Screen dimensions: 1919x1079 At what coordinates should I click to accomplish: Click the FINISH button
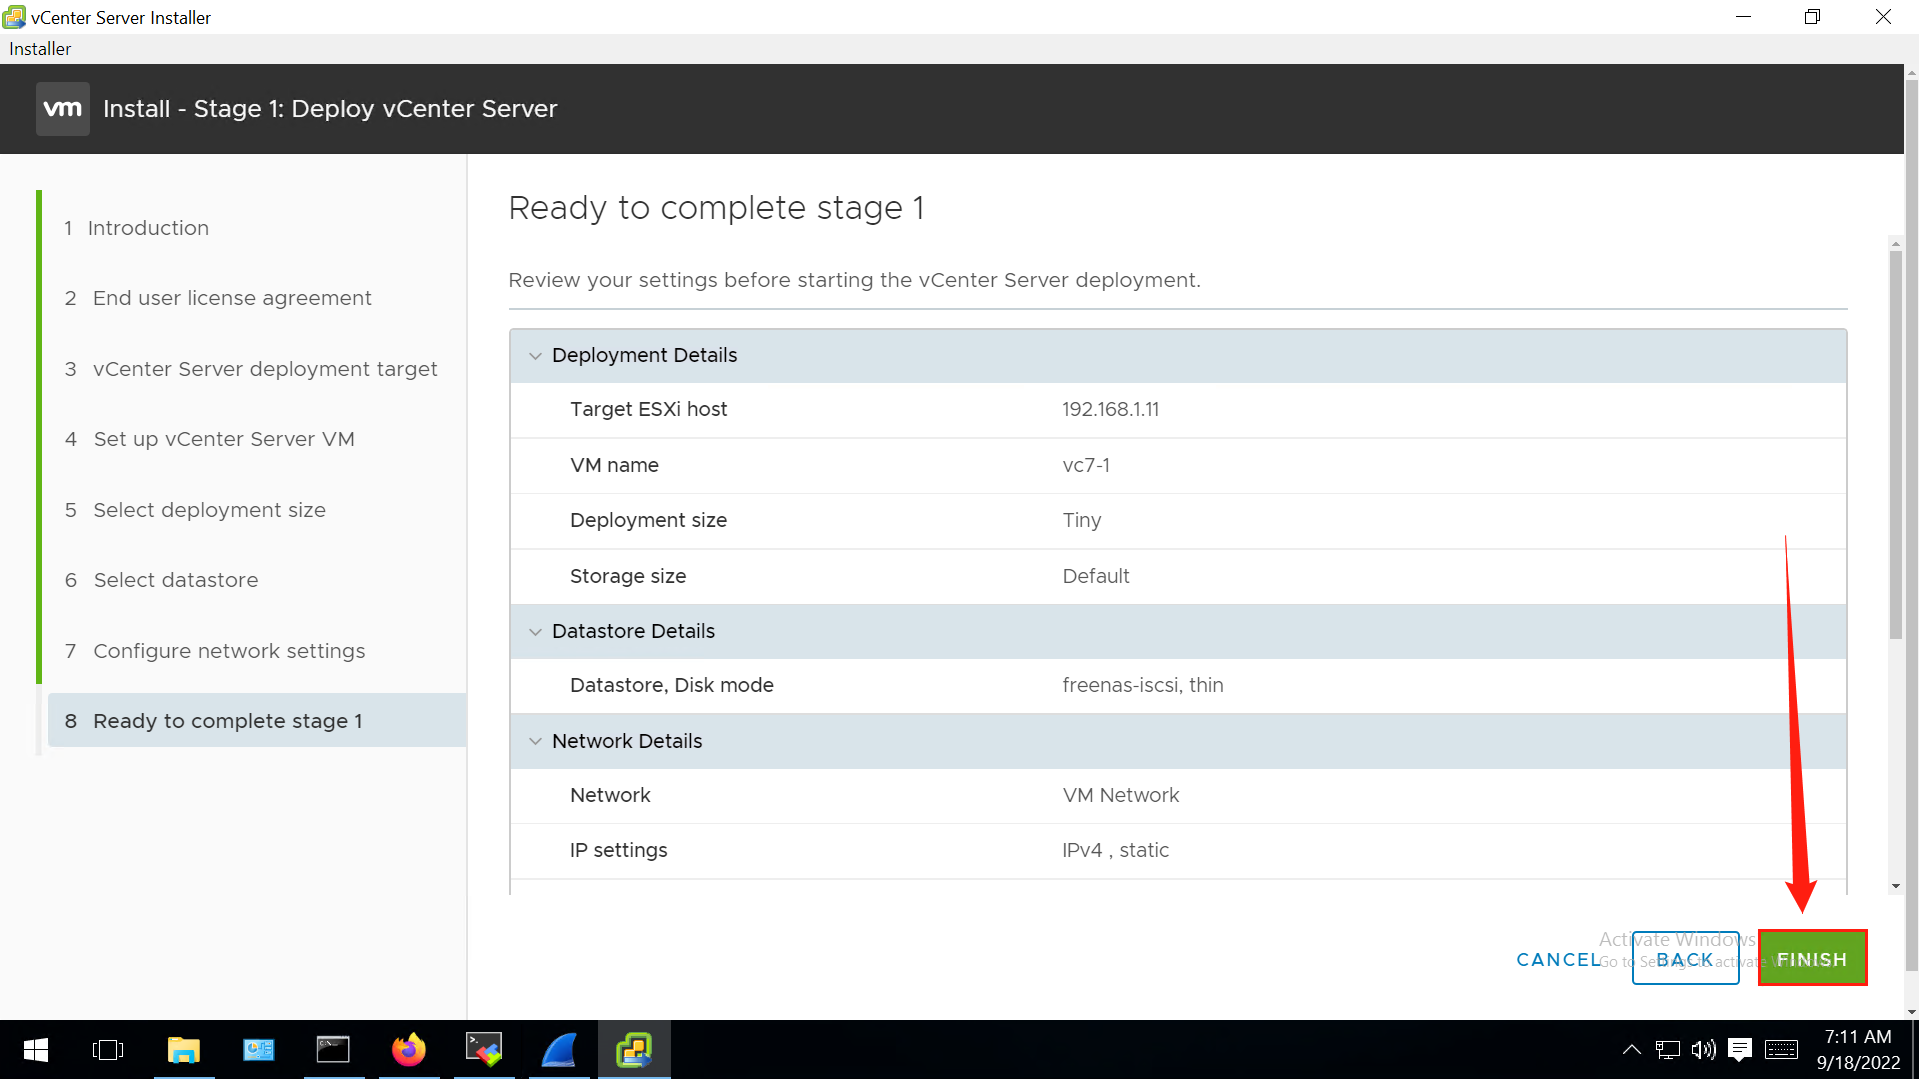pos(1812,959)
